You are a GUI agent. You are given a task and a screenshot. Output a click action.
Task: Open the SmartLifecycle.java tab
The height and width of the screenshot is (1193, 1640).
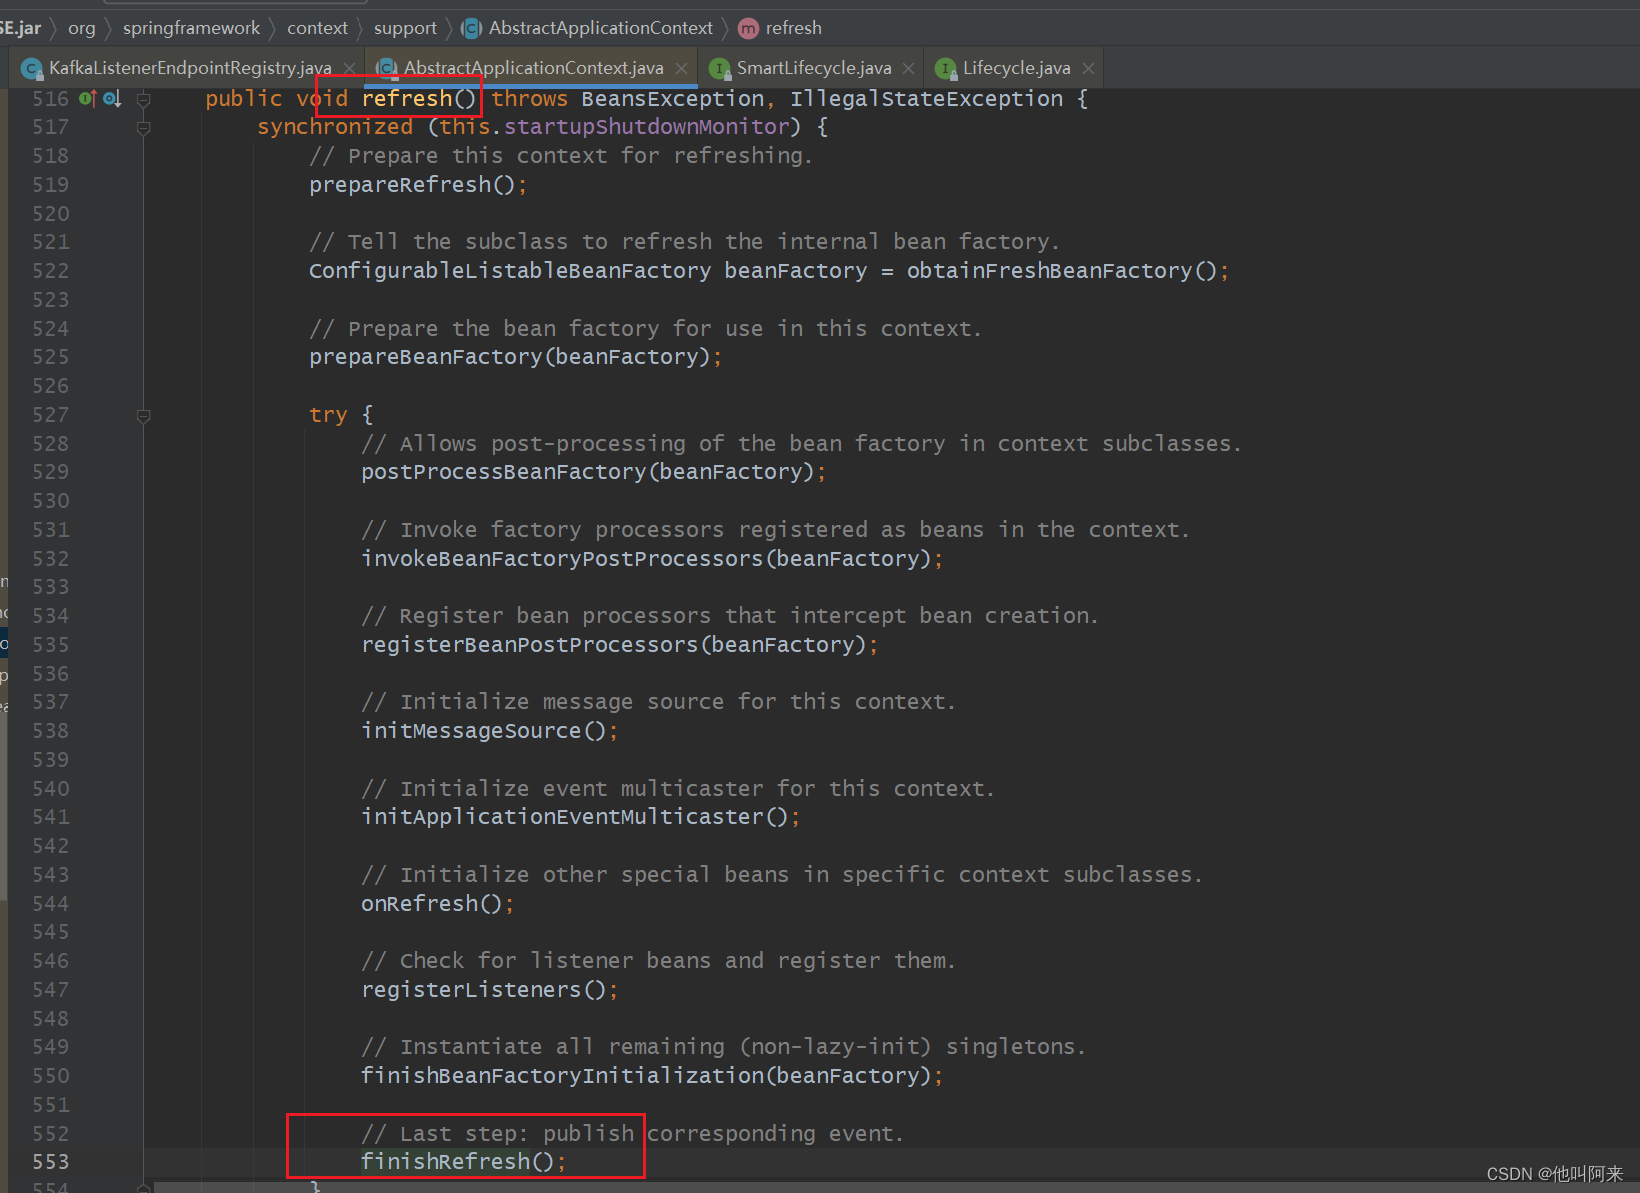813,68
